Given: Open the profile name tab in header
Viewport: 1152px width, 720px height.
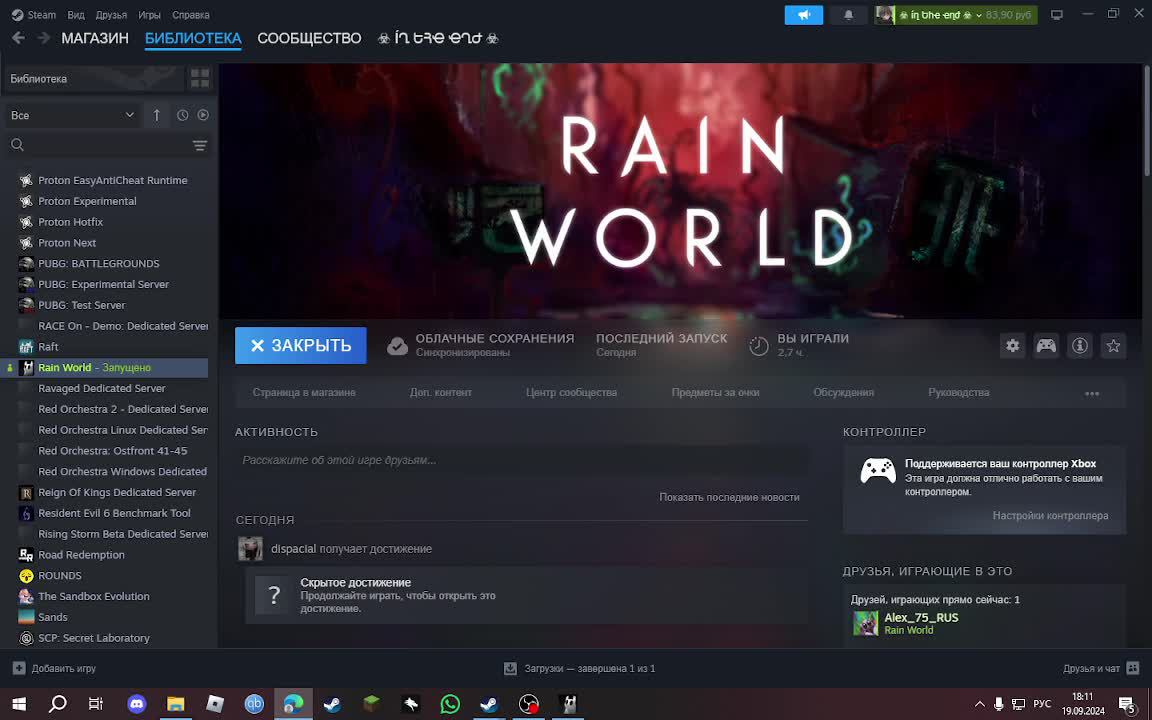Looking at the screenshot, I should coord(438,38).
